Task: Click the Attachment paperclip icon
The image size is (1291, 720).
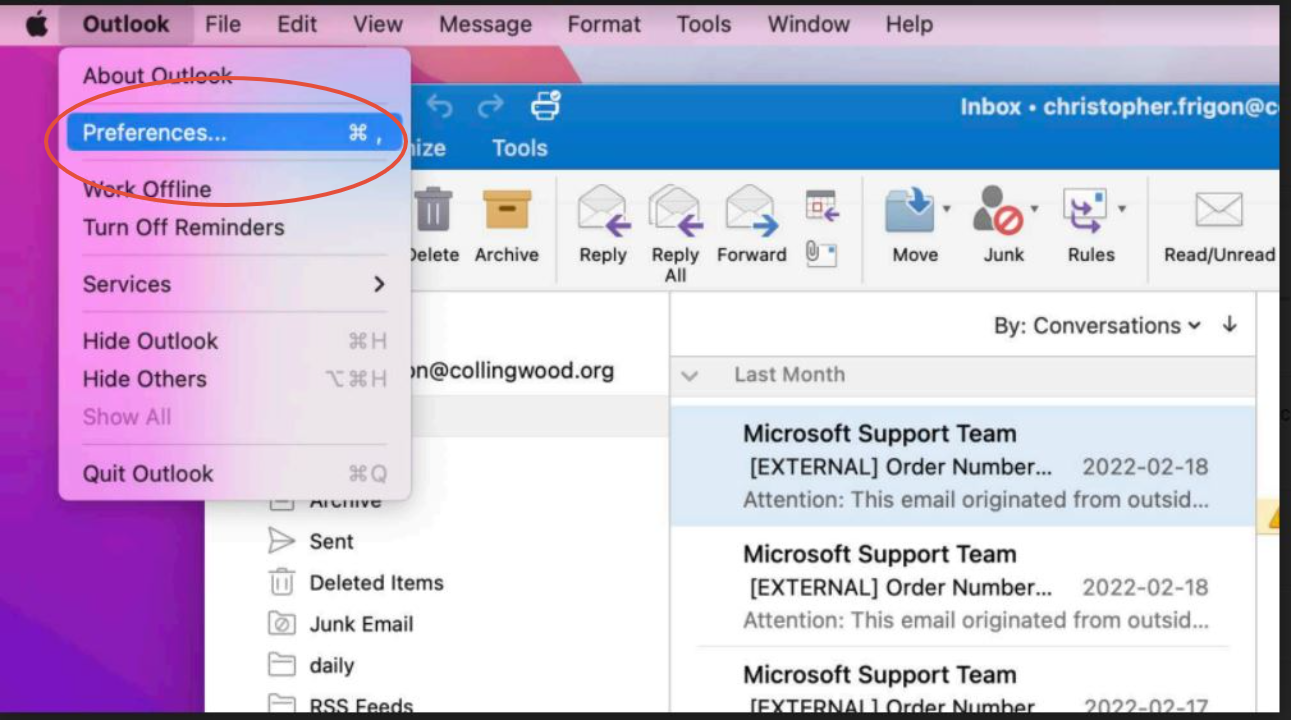Action: (x=821, y=254)
